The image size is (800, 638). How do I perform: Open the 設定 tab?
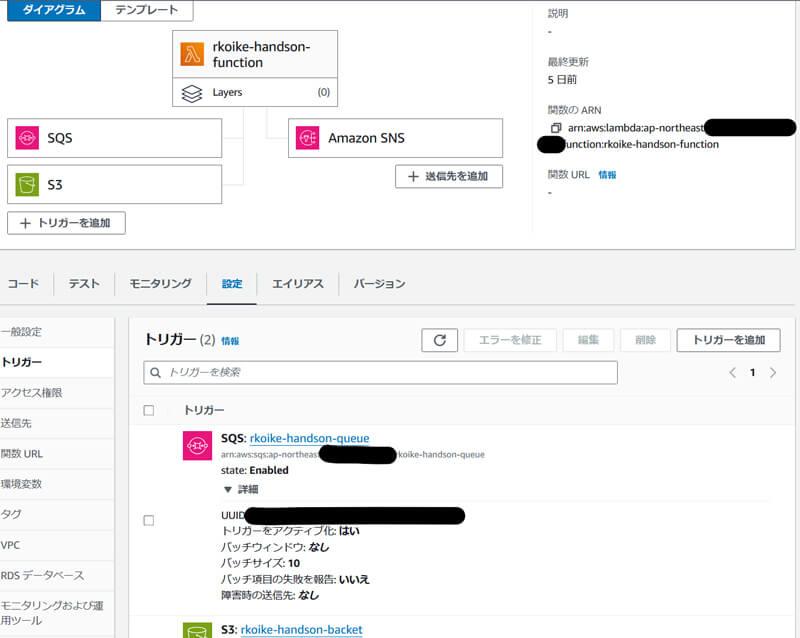click(x=232, y=284)
